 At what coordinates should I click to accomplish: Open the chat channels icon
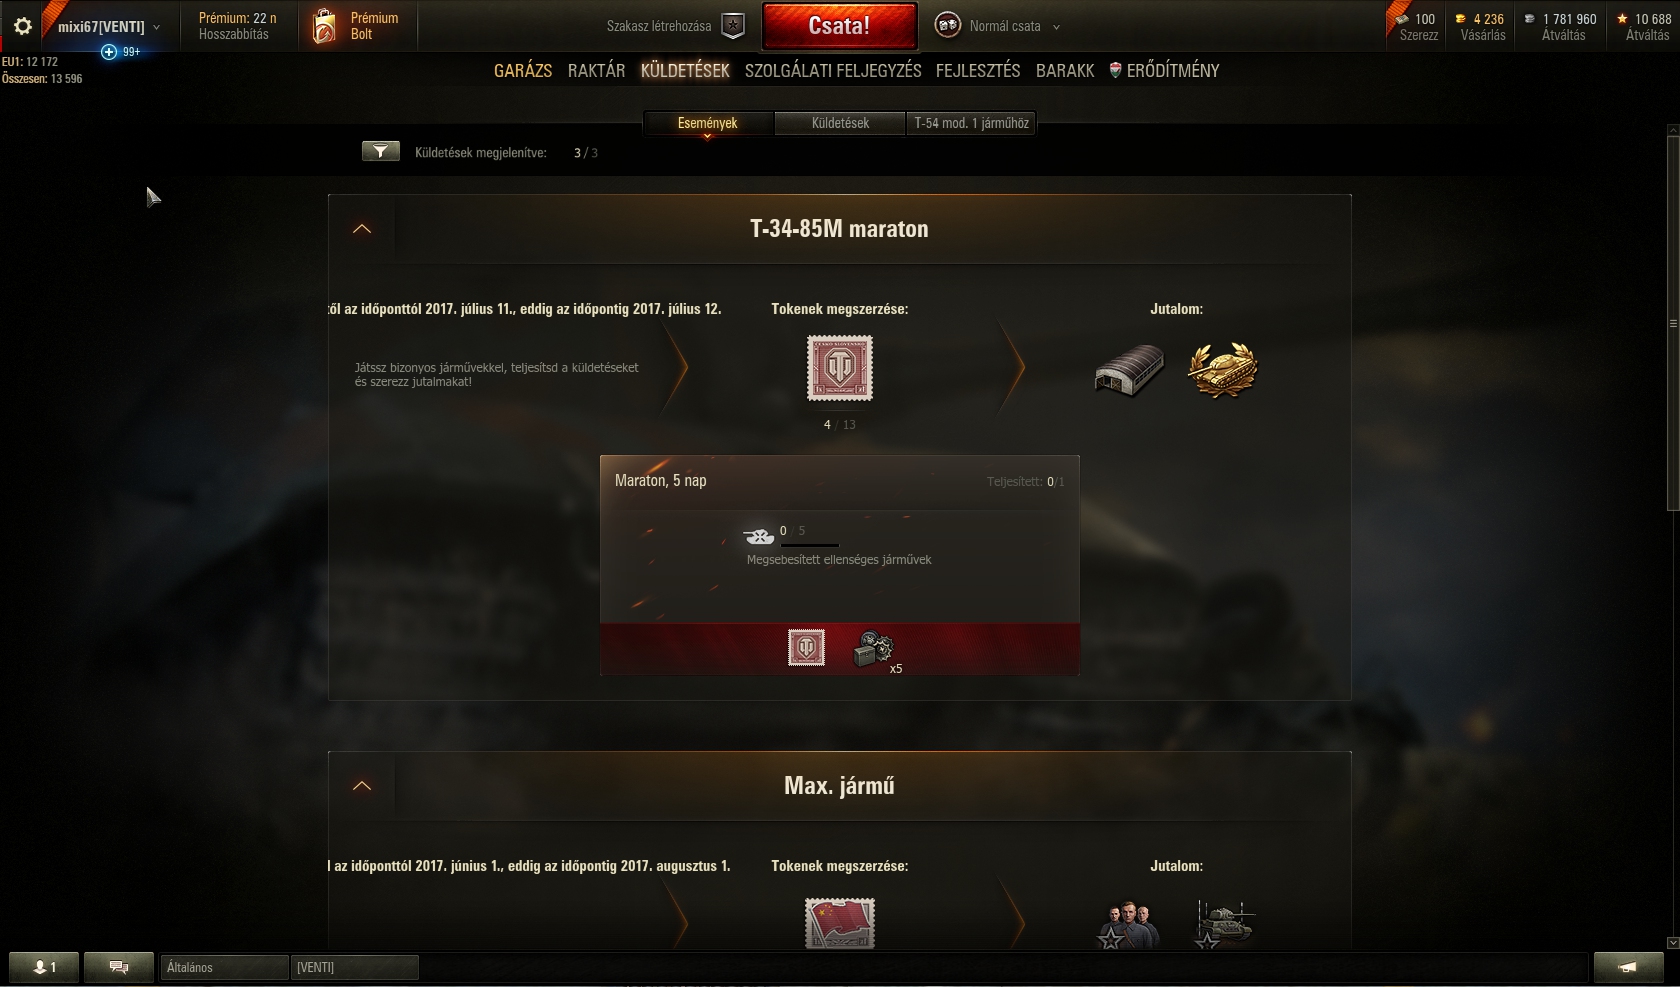click(x=119, y=967)
